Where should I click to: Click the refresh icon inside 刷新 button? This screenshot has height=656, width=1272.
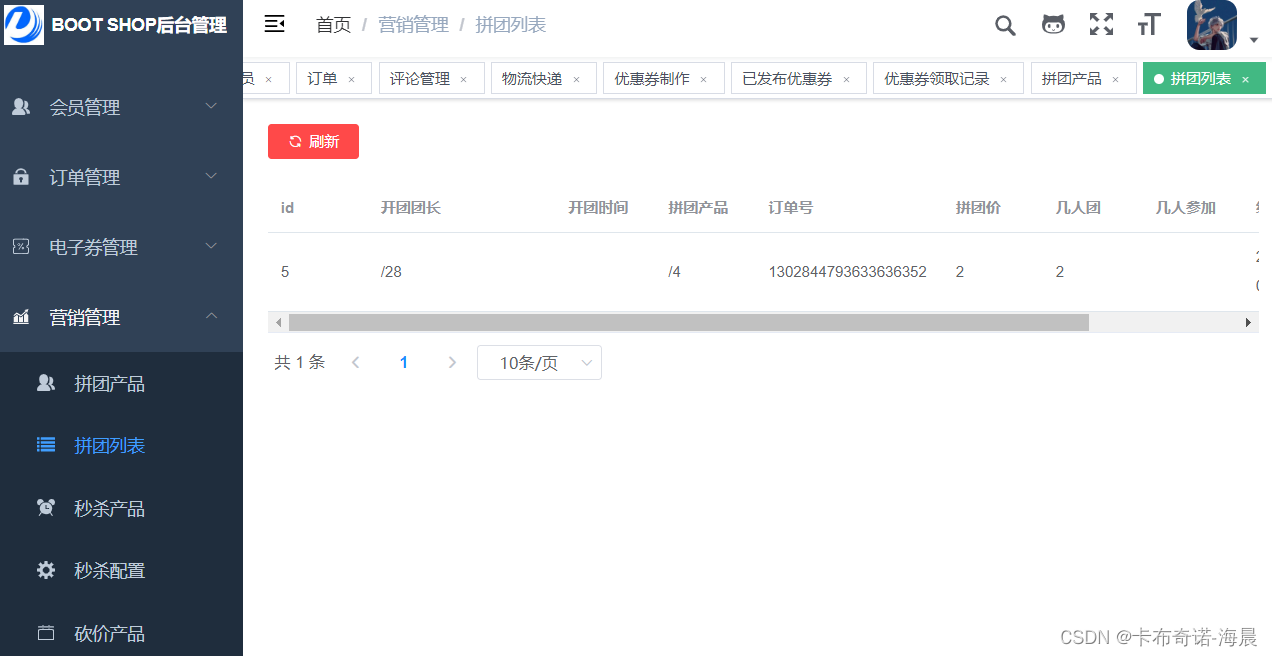pos(295,141)
